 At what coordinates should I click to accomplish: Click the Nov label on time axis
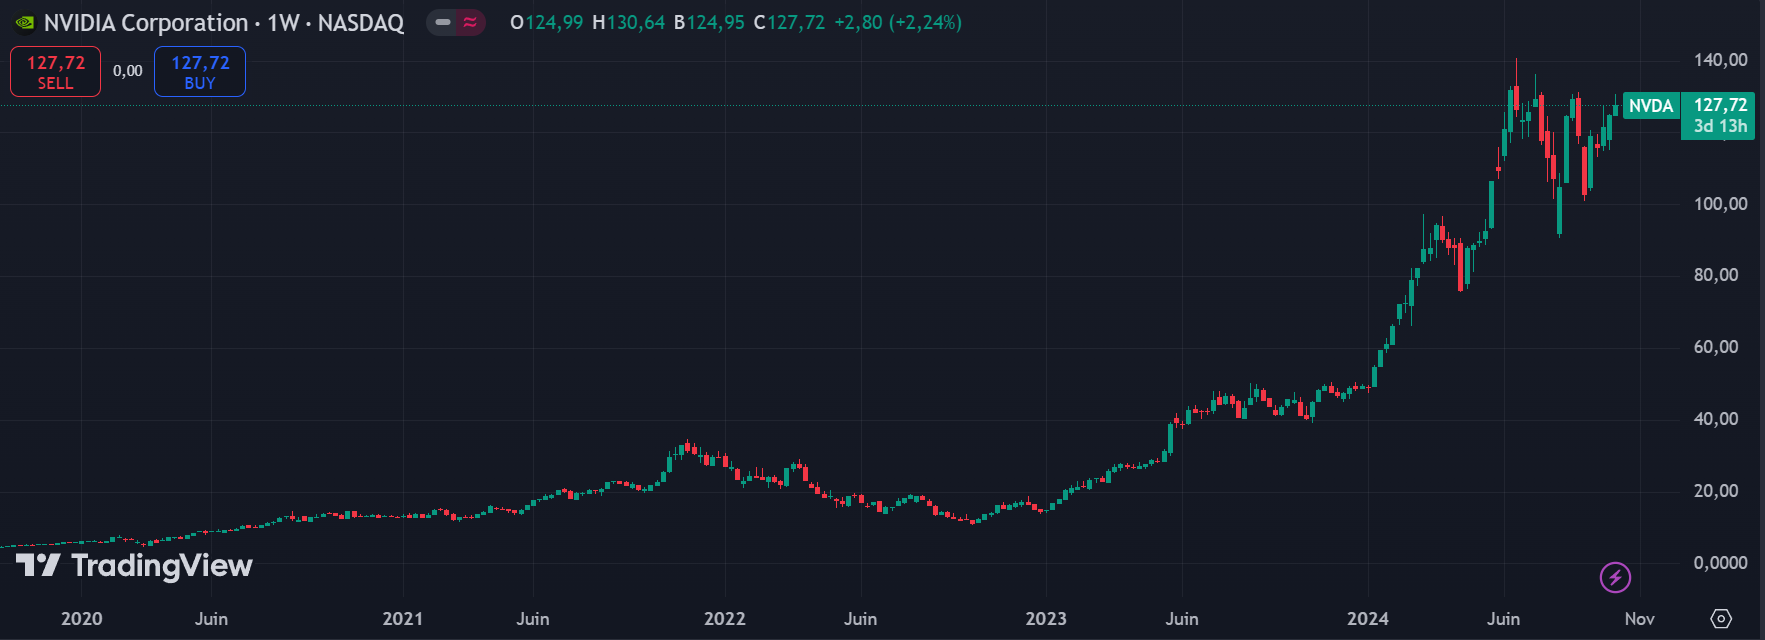1640,619
